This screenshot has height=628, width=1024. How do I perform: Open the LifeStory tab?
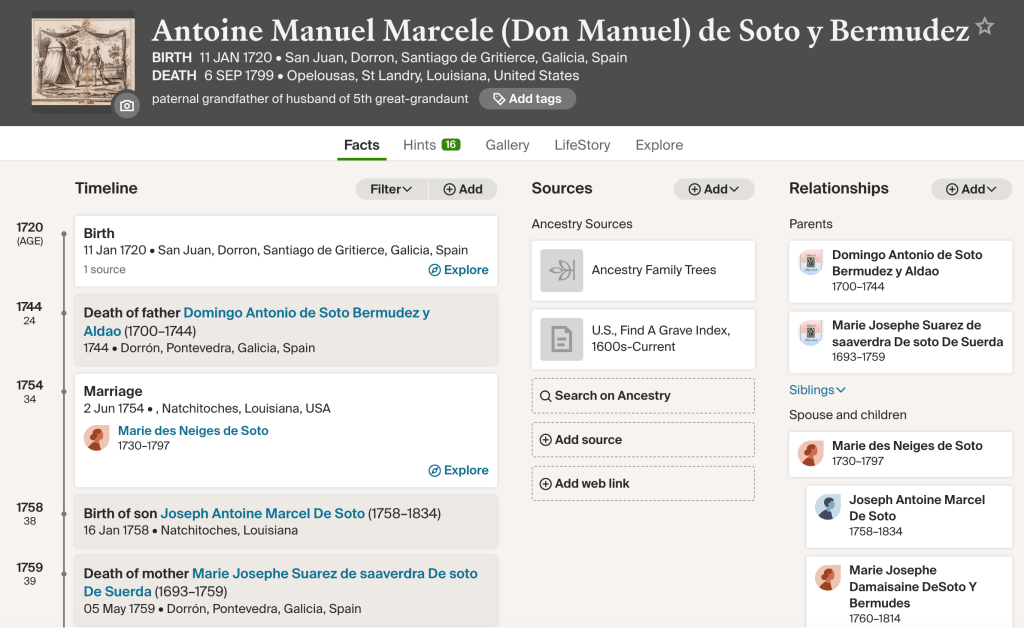tap(582, 145)
